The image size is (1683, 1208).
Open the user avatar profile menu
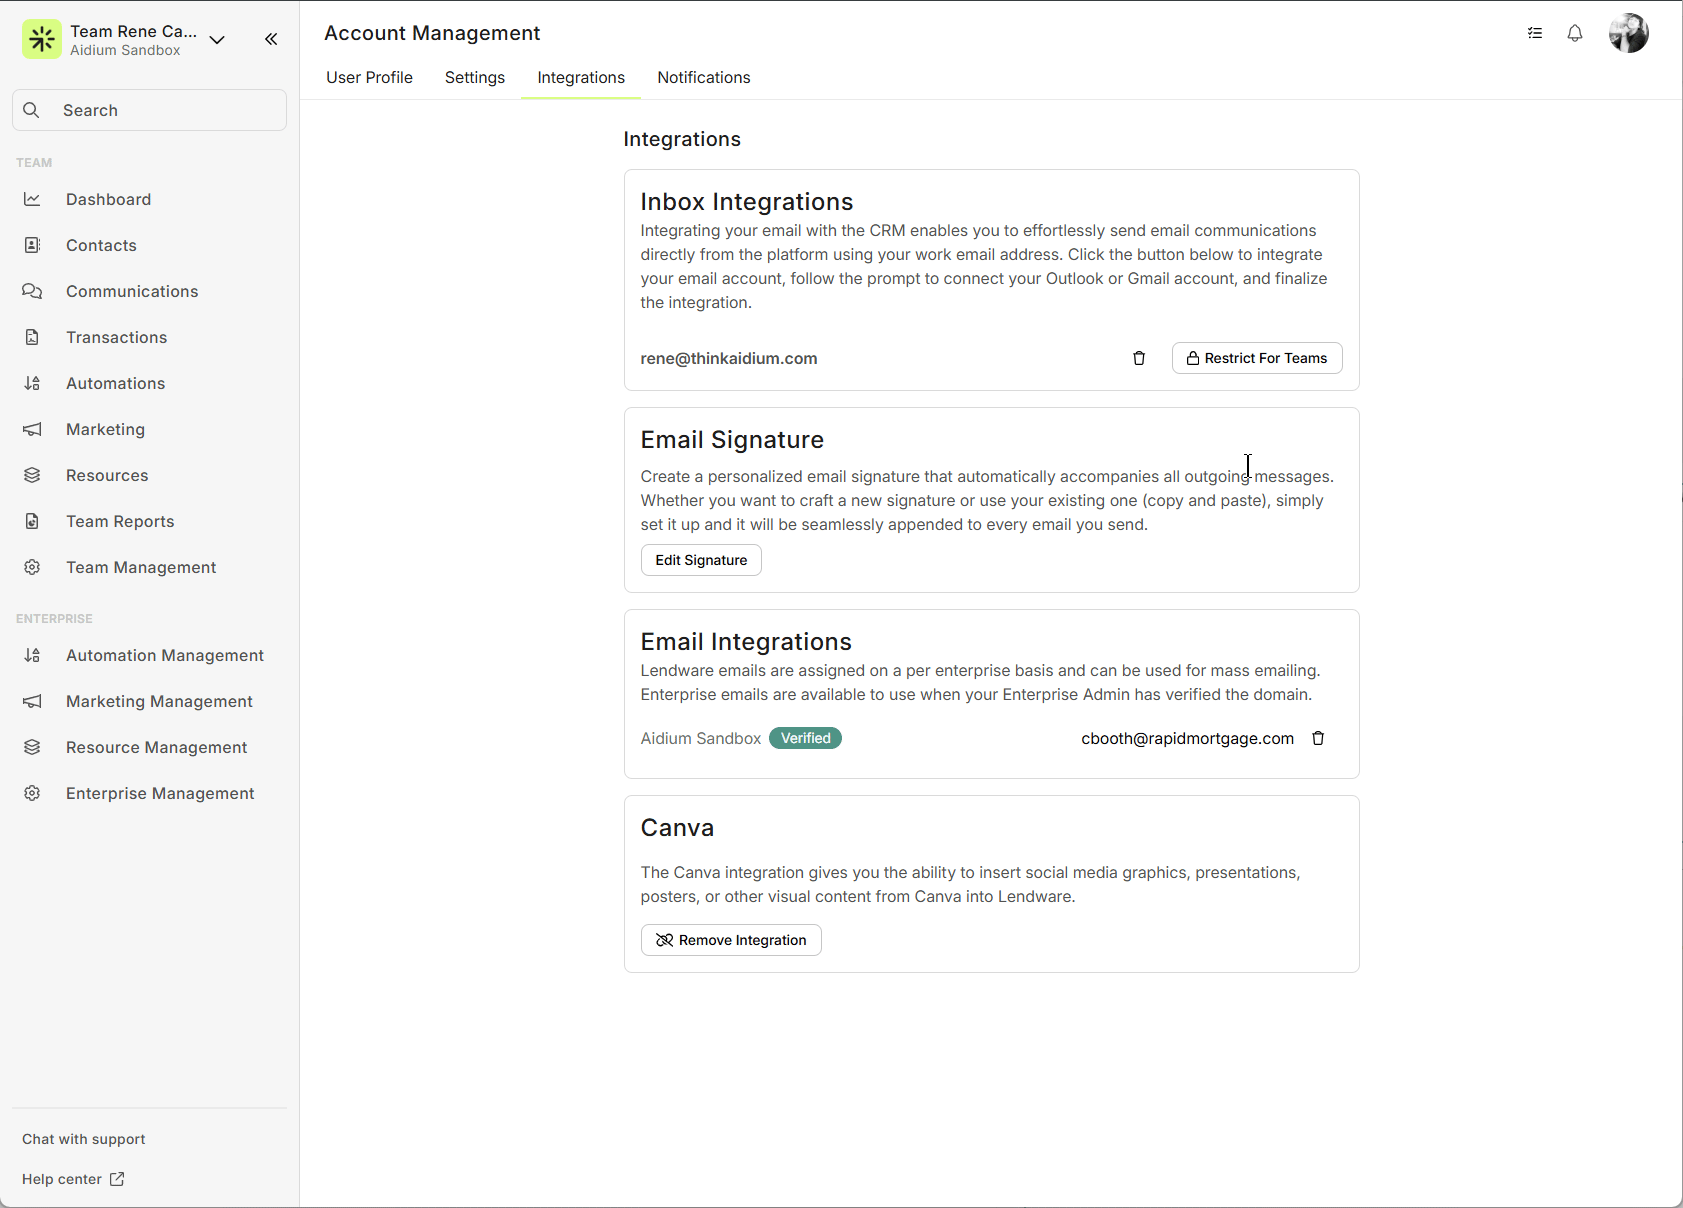[x=1628, y=33]
